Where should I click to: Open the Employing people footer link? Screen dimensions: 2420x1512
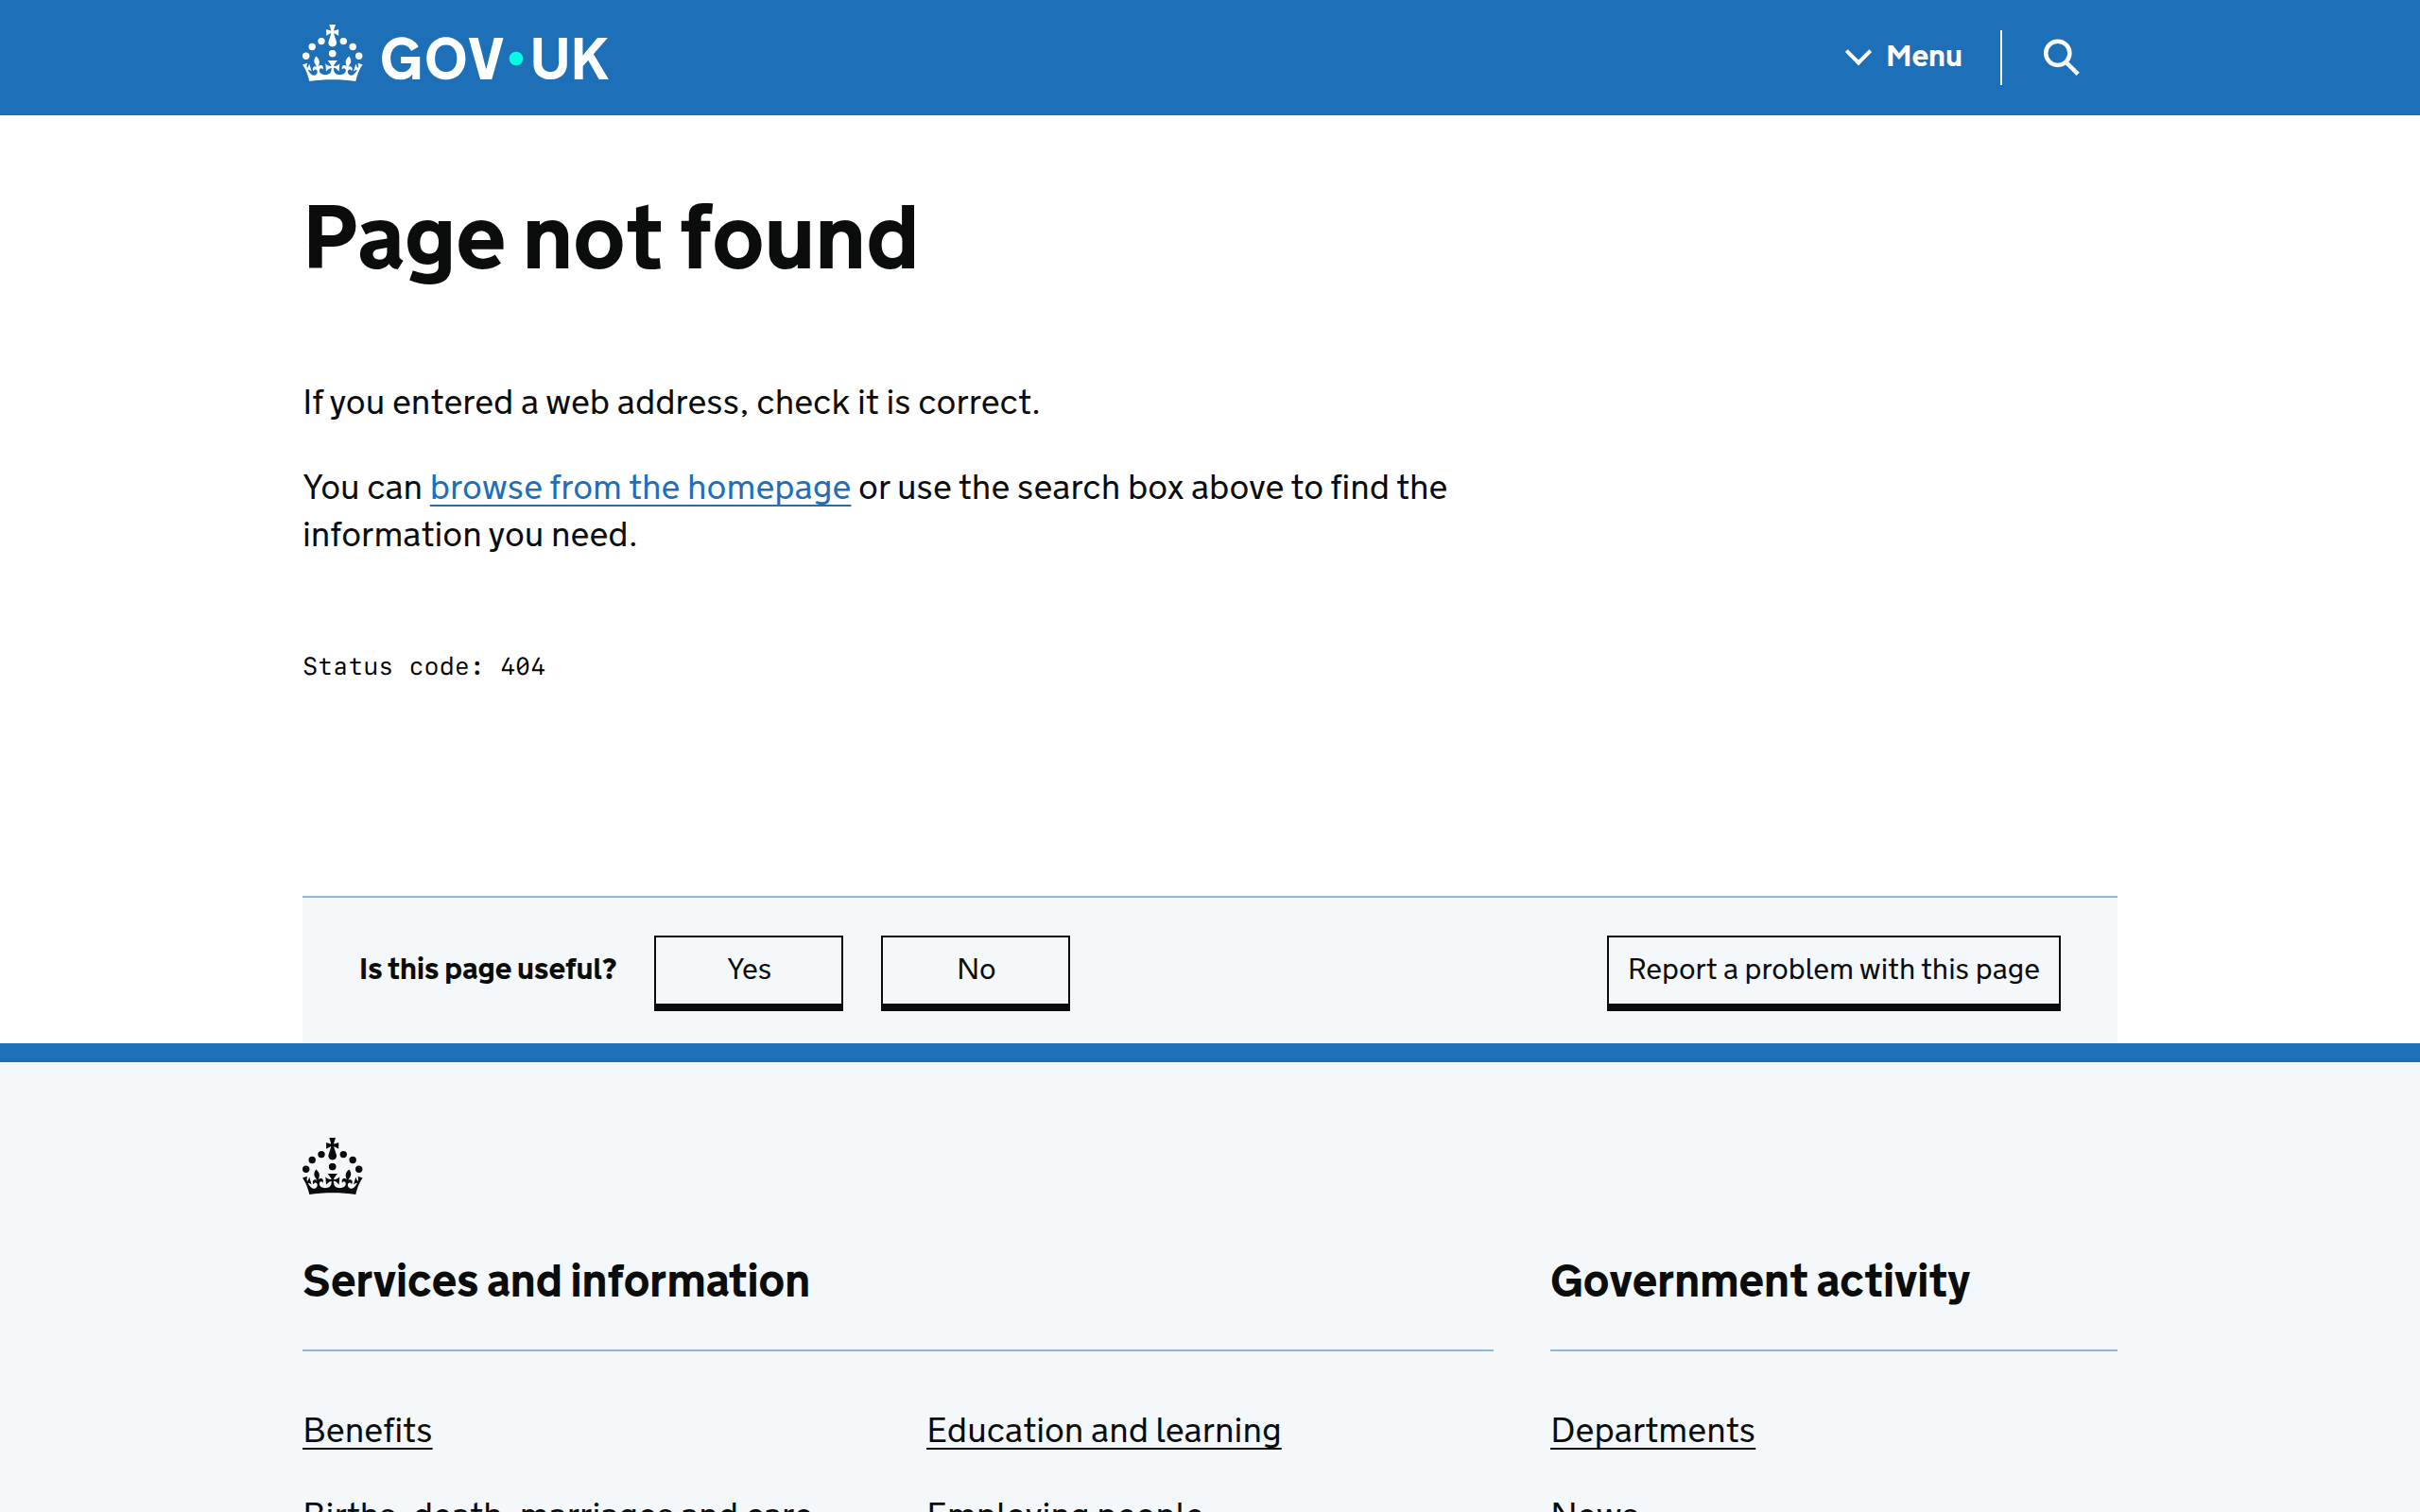(x=1064, y=1506)
